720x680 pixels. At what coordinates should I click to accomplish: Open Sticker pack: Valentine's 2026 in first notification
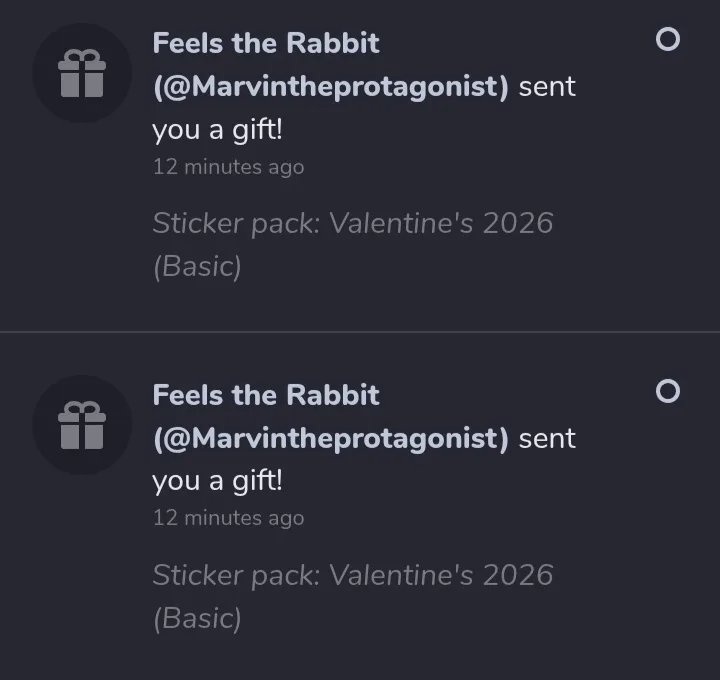pyautogui.click(x=352, y=223)
